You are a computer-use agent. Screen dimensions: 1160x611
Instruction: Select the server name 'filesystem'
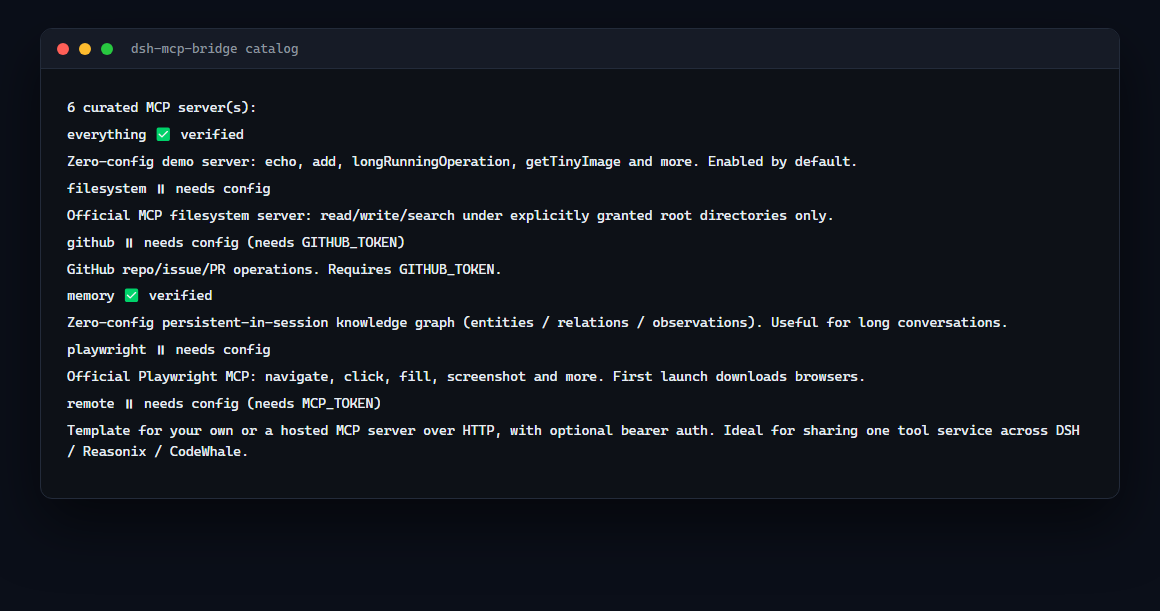107,189
